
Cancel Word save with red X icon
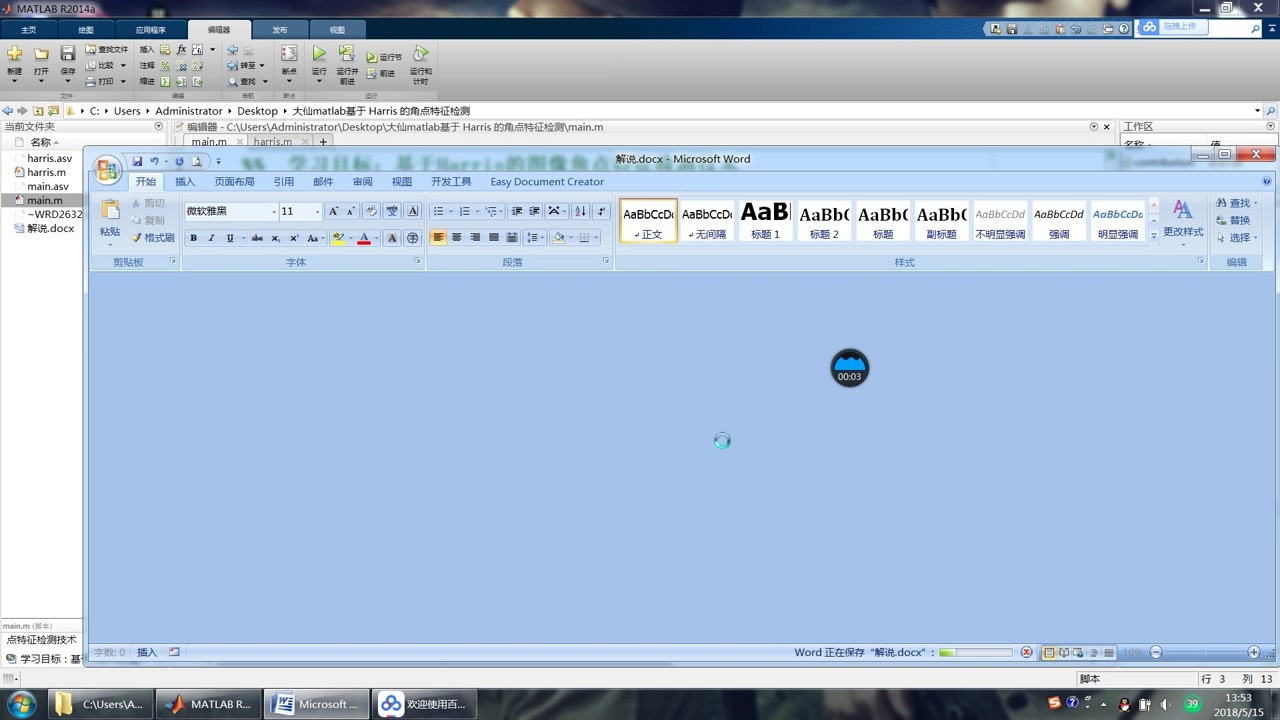tap(1026, 653)
